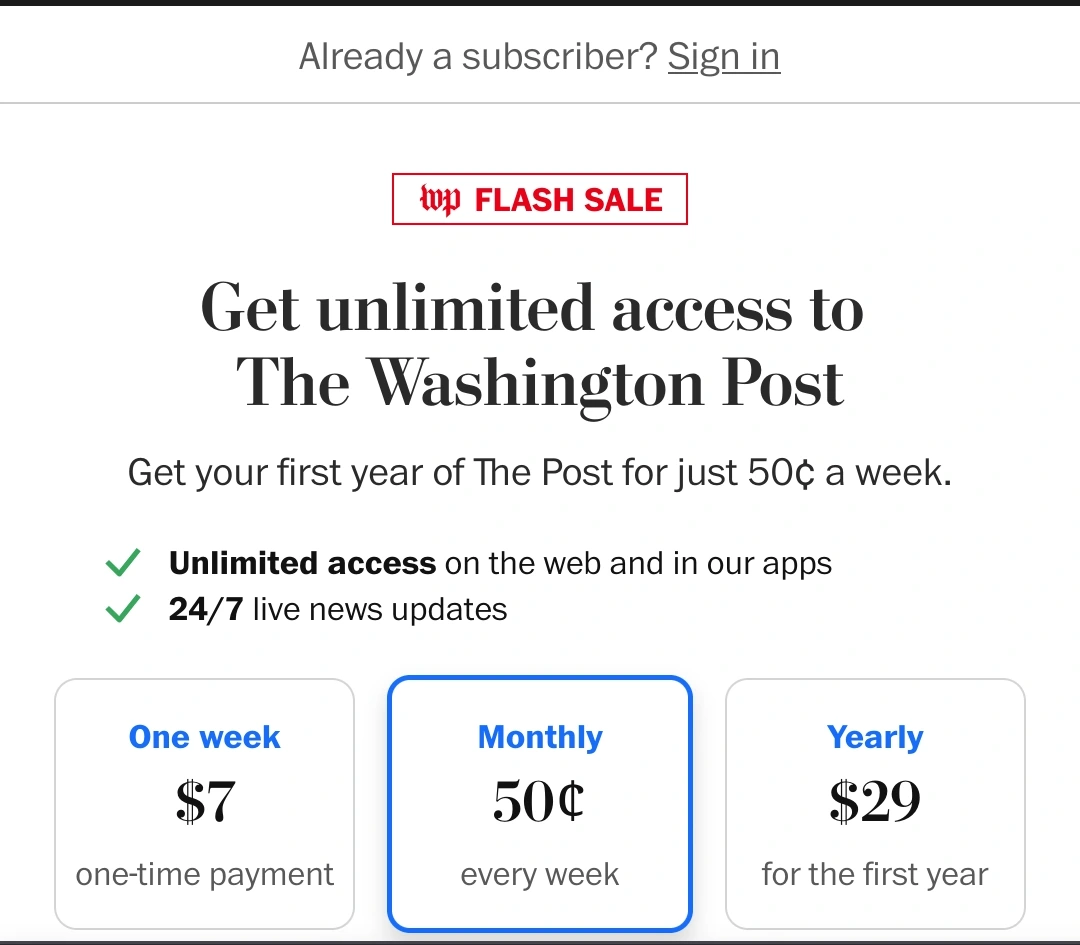This screenshot has width=1080, height=945.
Task: Click the green checkmark beside 24/7 live news updates
Action: (122, 608)
